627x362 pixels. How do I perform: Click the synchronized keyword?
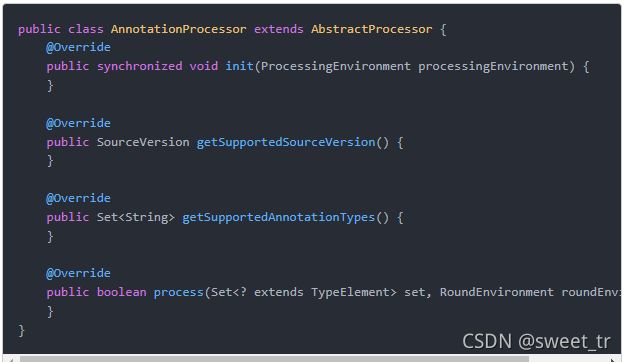(140, 66)
